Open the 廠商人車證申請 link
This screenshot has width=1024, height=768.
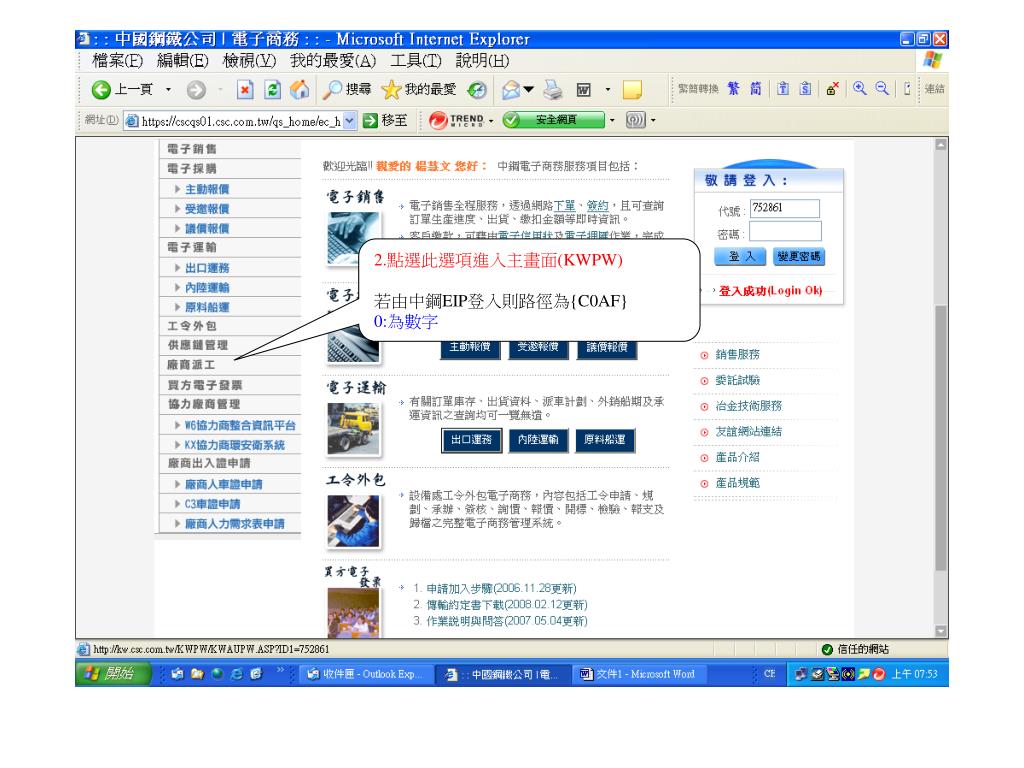click(x=223, y=484)
